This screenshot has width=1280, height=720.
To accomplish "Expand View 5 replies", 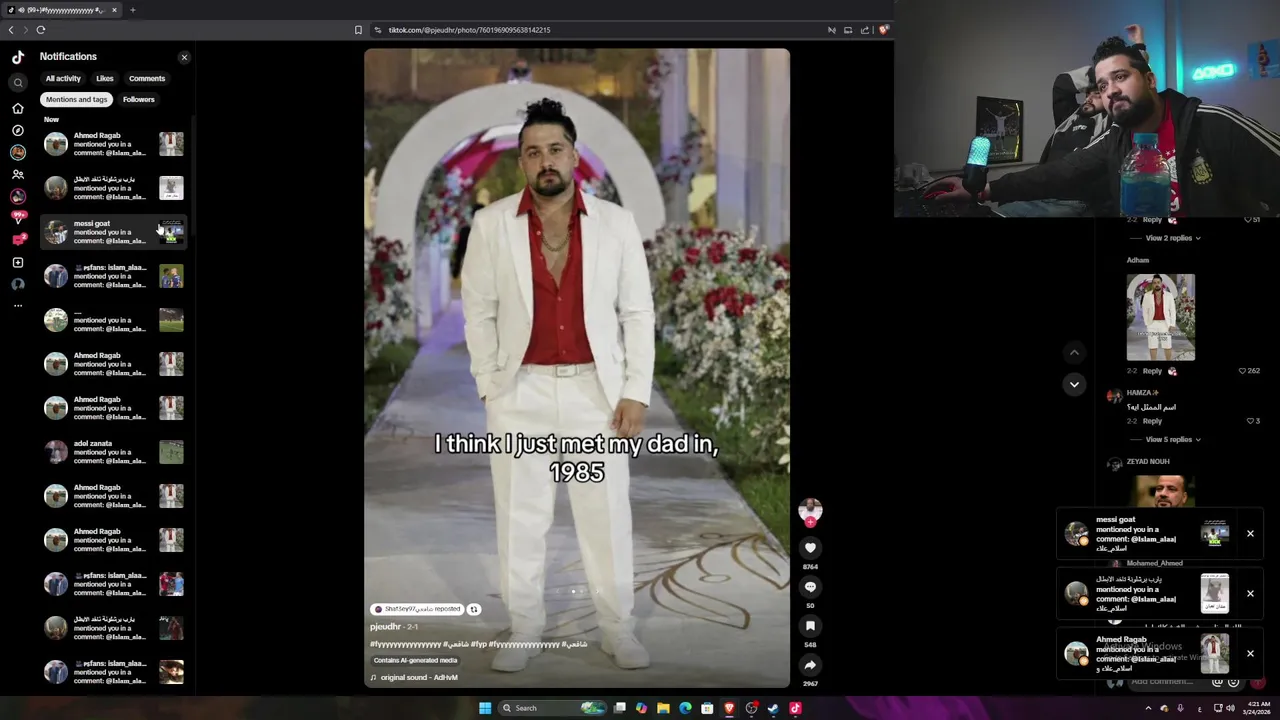I will tap(1172, 439).
